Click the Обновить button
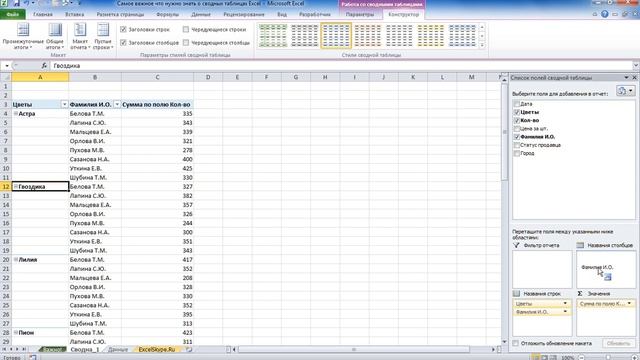 [618, 343]
